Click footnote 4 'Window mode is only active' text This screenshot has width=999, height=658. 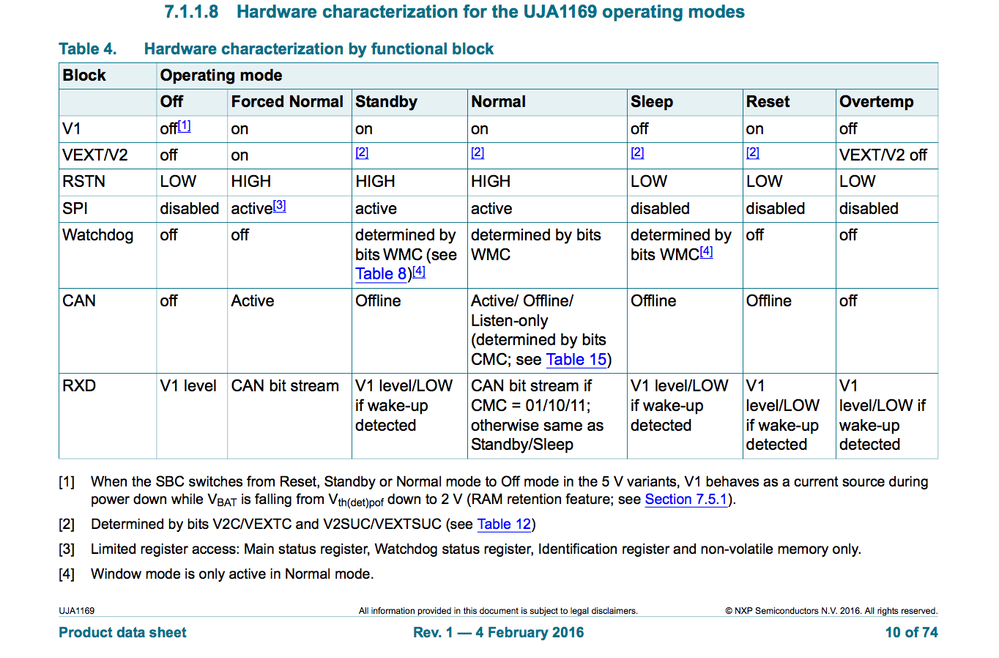tap(232, 574)
